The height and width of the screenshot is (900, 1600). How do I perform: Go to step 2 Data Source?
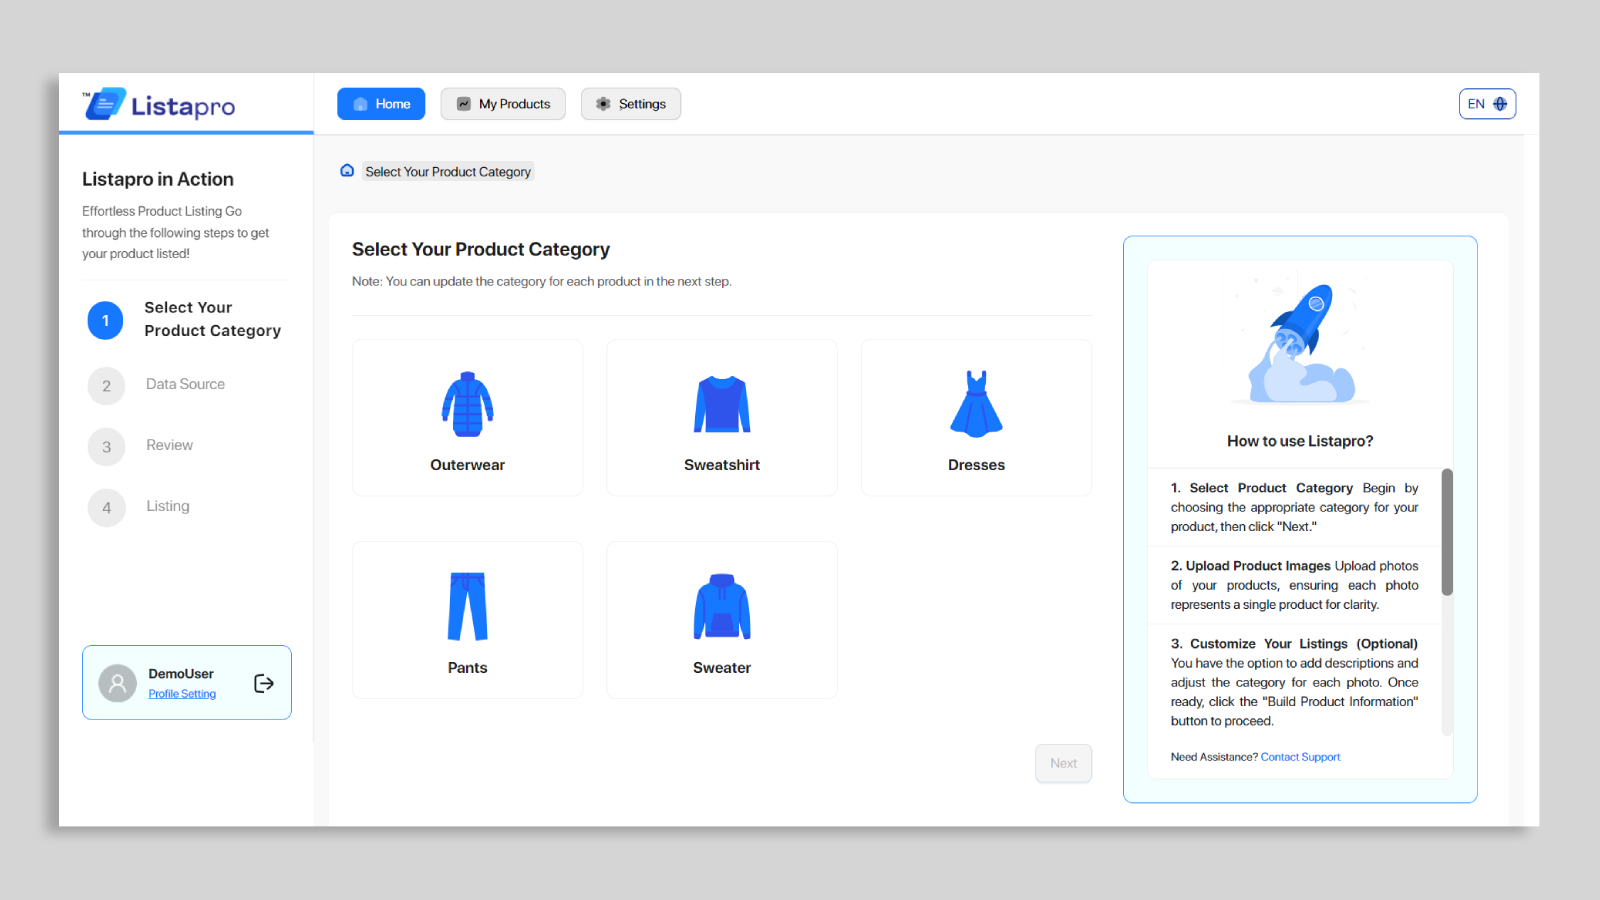pos(185,385)
